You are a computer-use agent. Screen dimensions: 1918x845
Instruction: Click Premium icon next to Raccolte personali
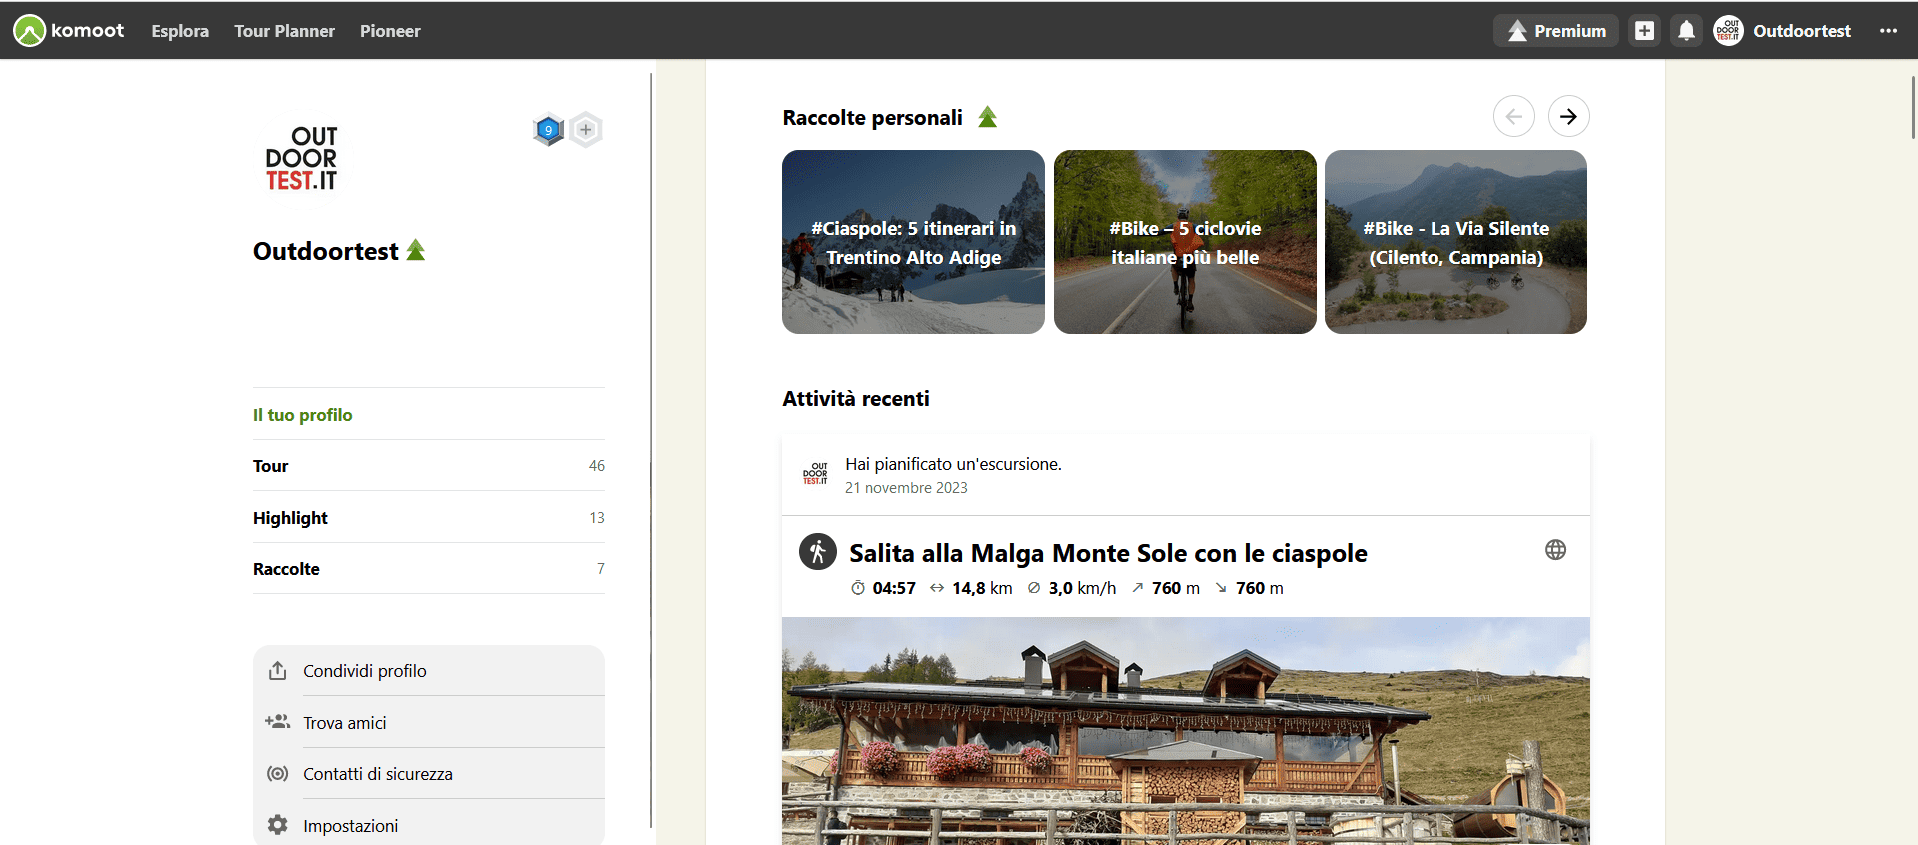coord(987,117)
